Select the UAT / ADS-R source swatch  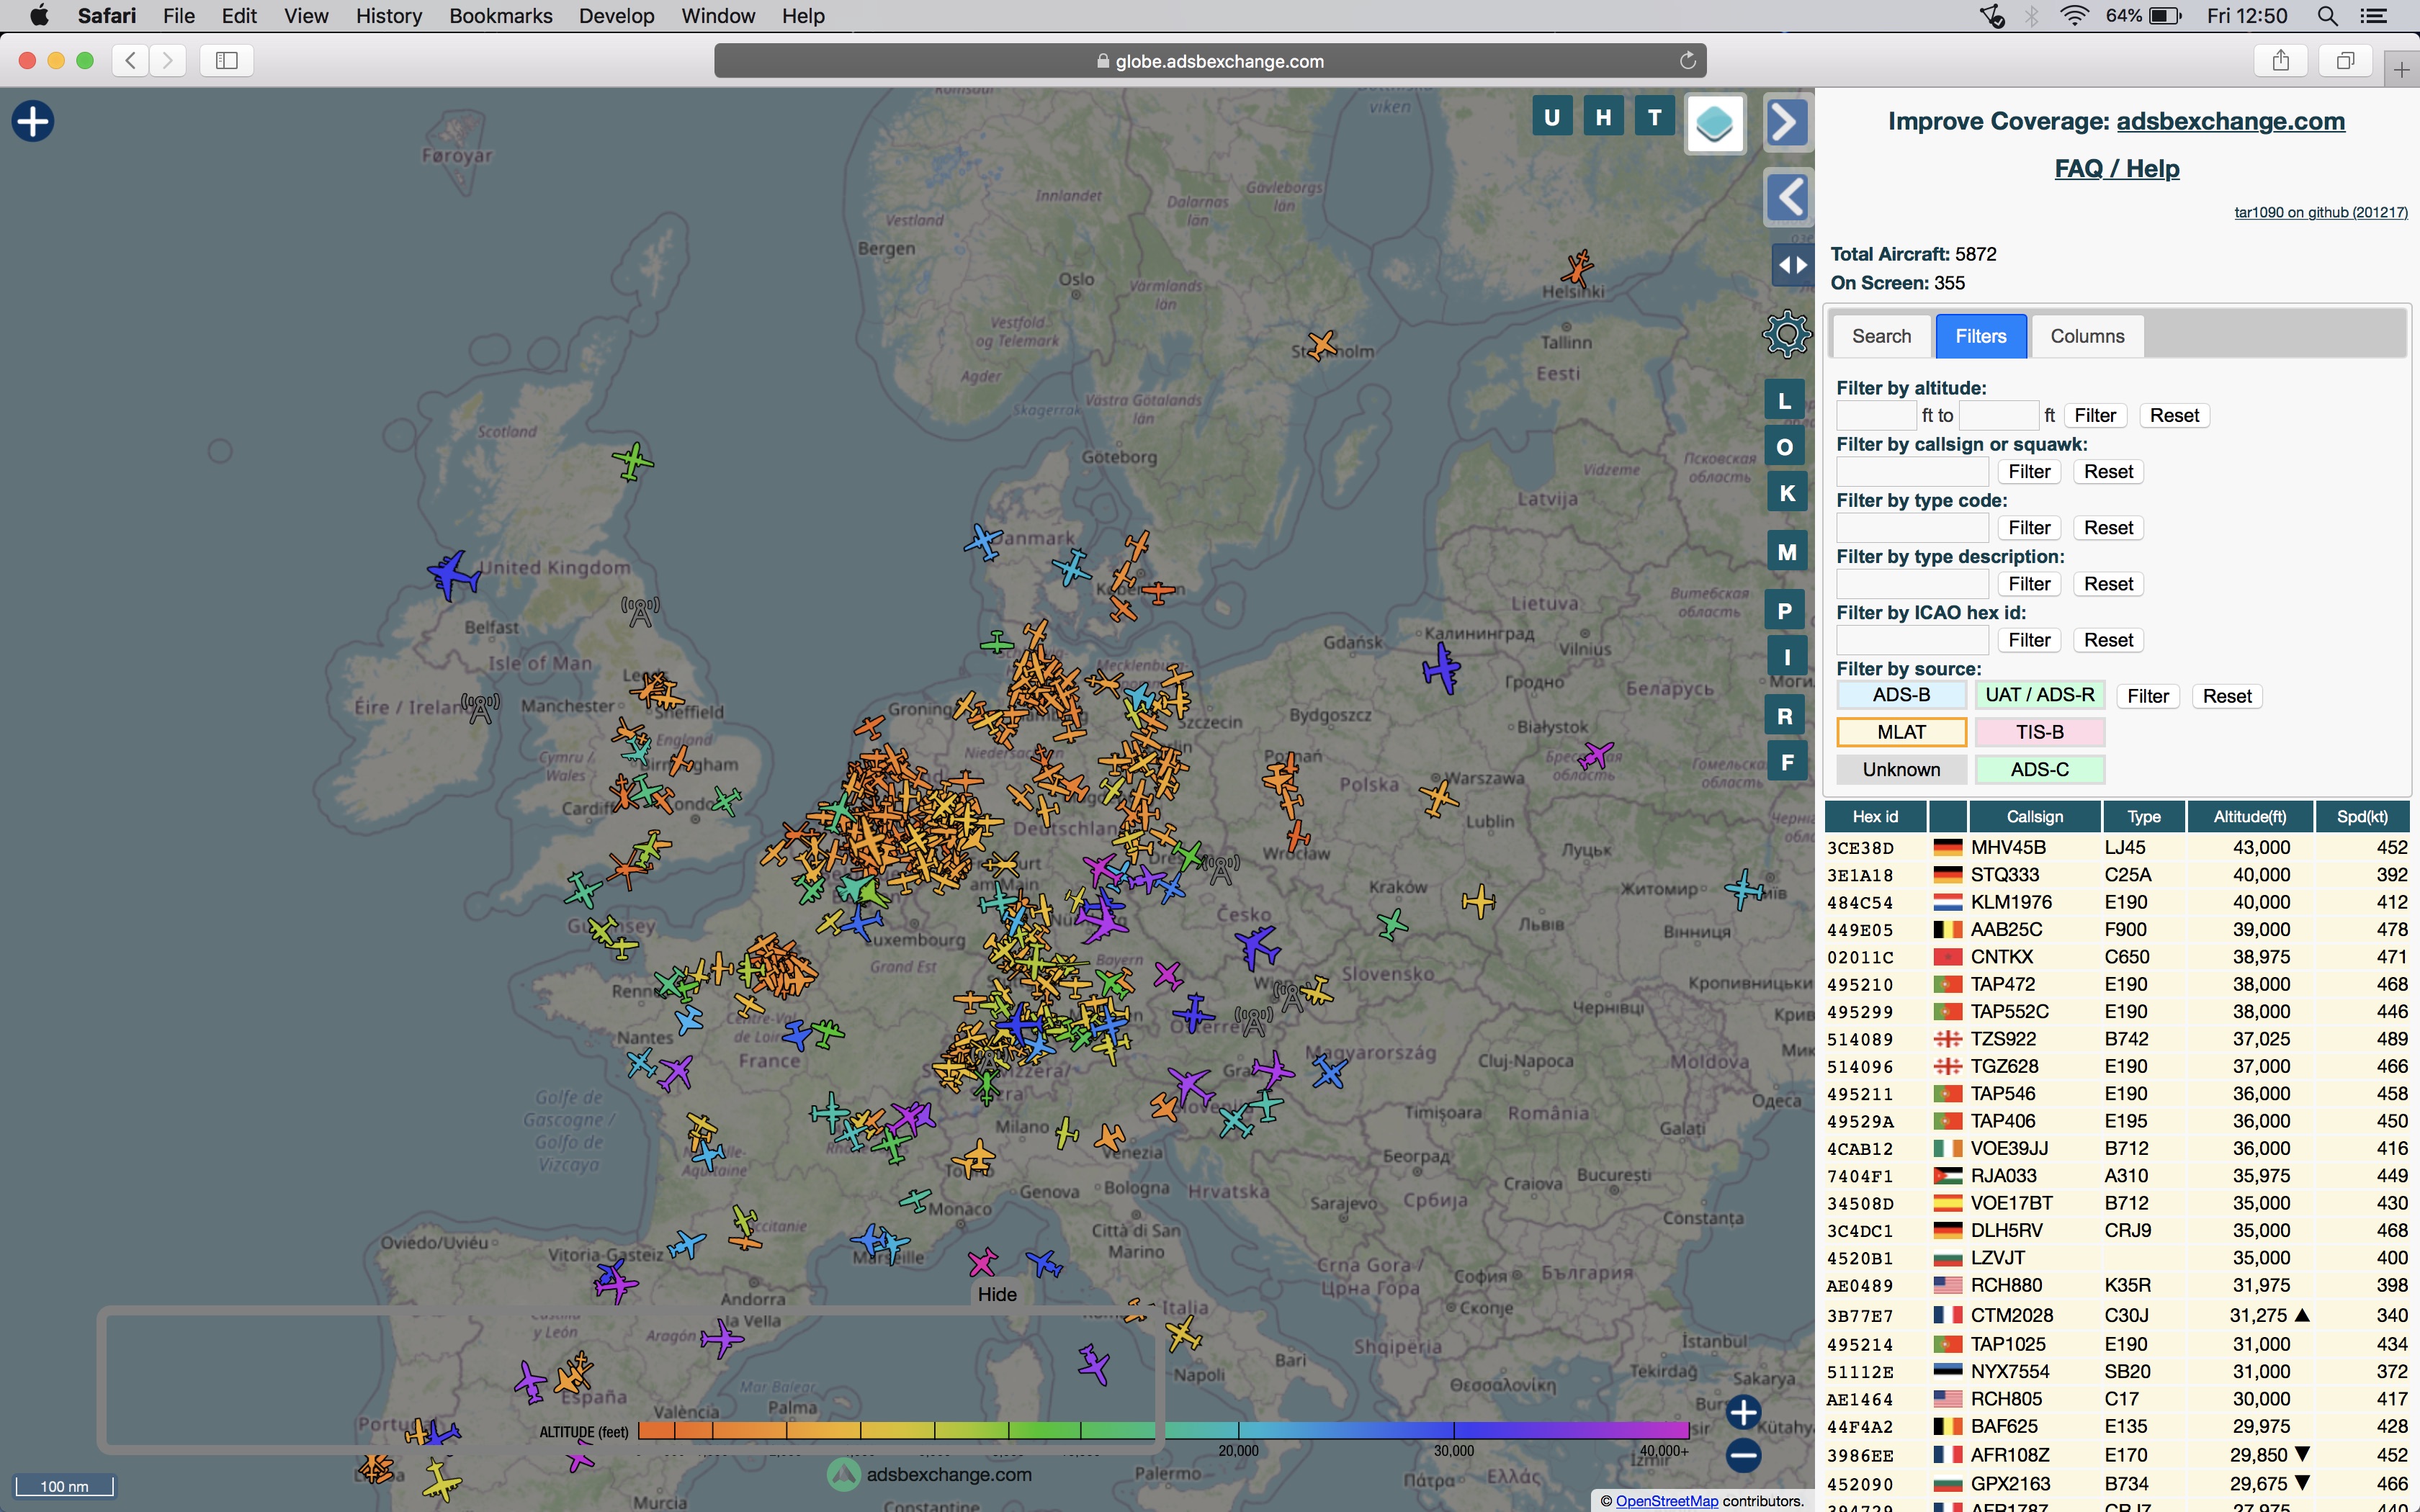pos(2039,695)
